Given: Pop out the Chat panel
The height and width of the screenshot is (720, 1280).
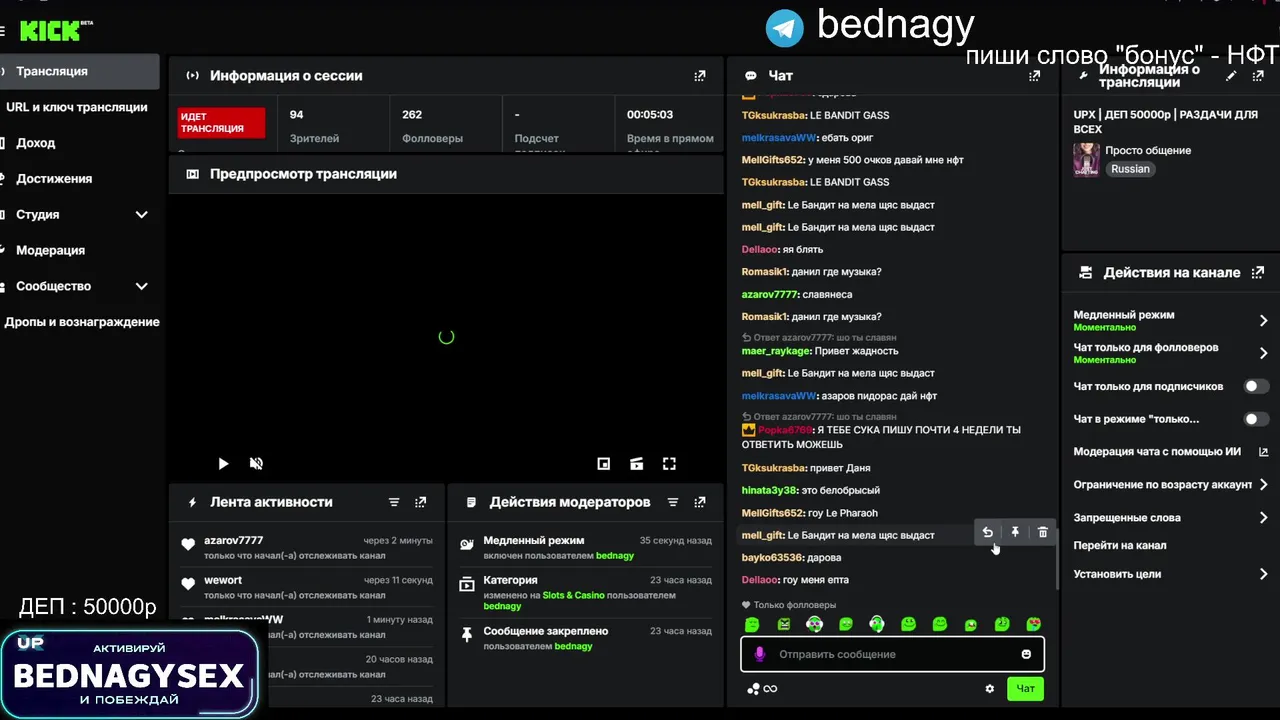Looking at the screenshot, I should click(1035, 76).
